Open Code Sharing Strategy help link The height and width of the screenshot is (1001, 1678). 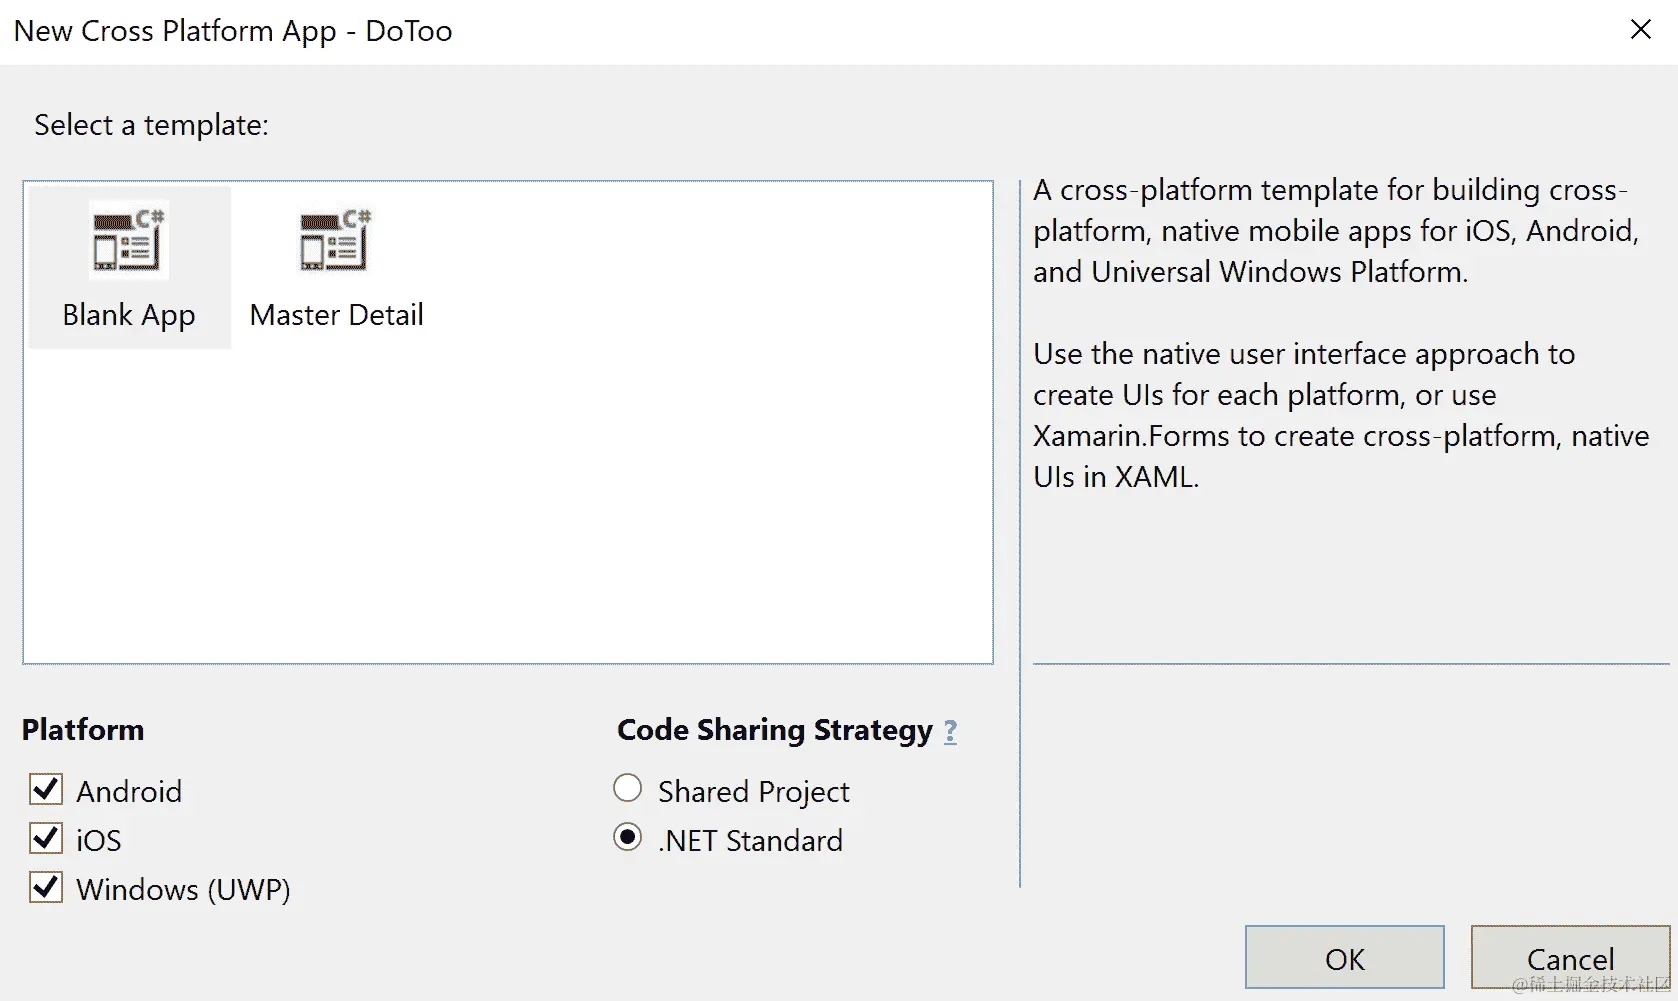coord(950,731)
